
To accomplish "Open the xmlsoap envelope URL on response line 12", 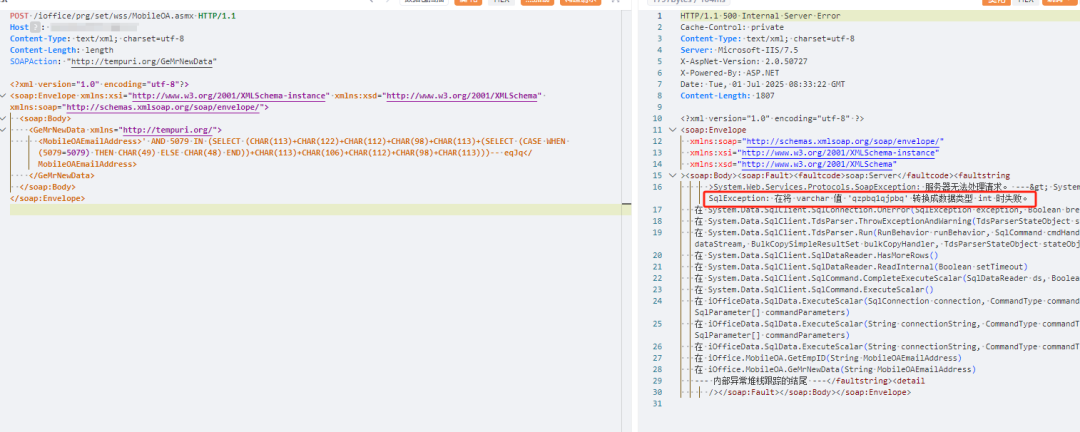I will [843, 141].
